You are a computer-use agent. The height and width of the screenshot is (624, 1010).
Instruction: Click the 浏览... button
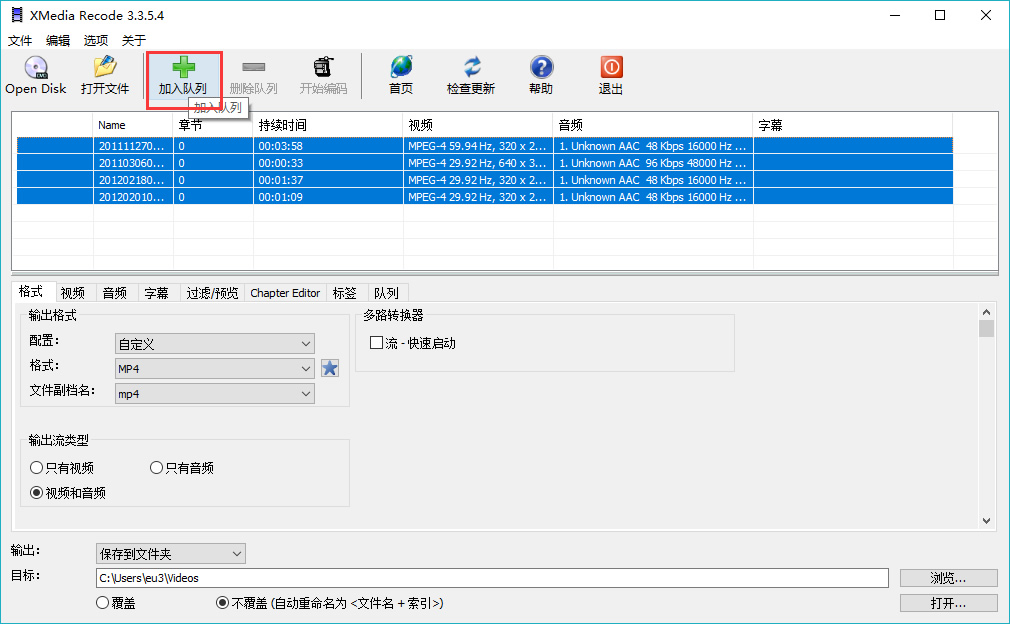[x=948, y=578]
